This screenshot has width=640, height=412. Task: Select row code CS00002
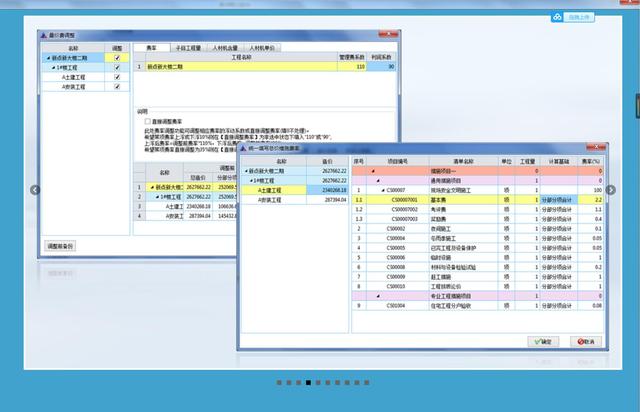pos(396,229)
